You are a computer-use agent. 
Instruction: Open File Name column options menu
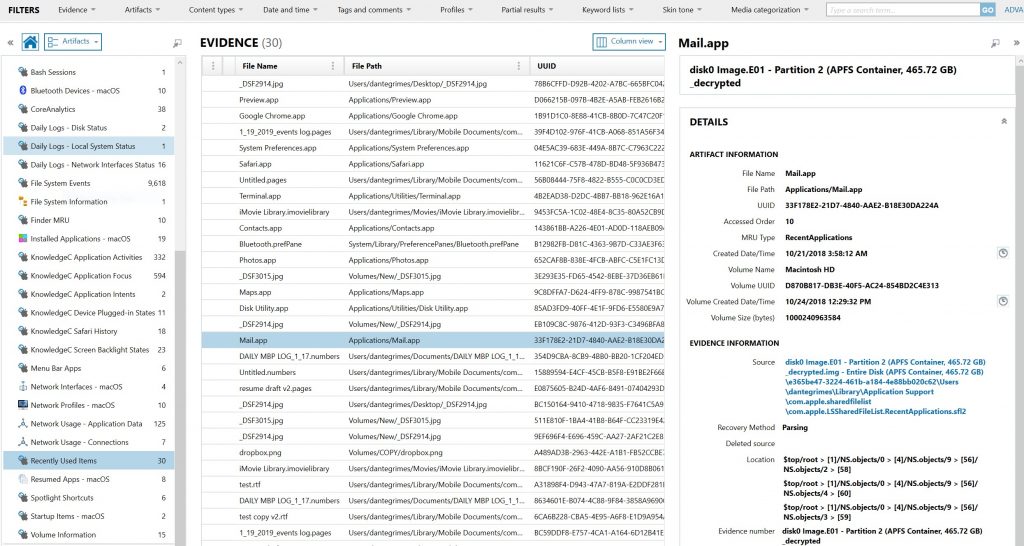(x=332, y=66)
